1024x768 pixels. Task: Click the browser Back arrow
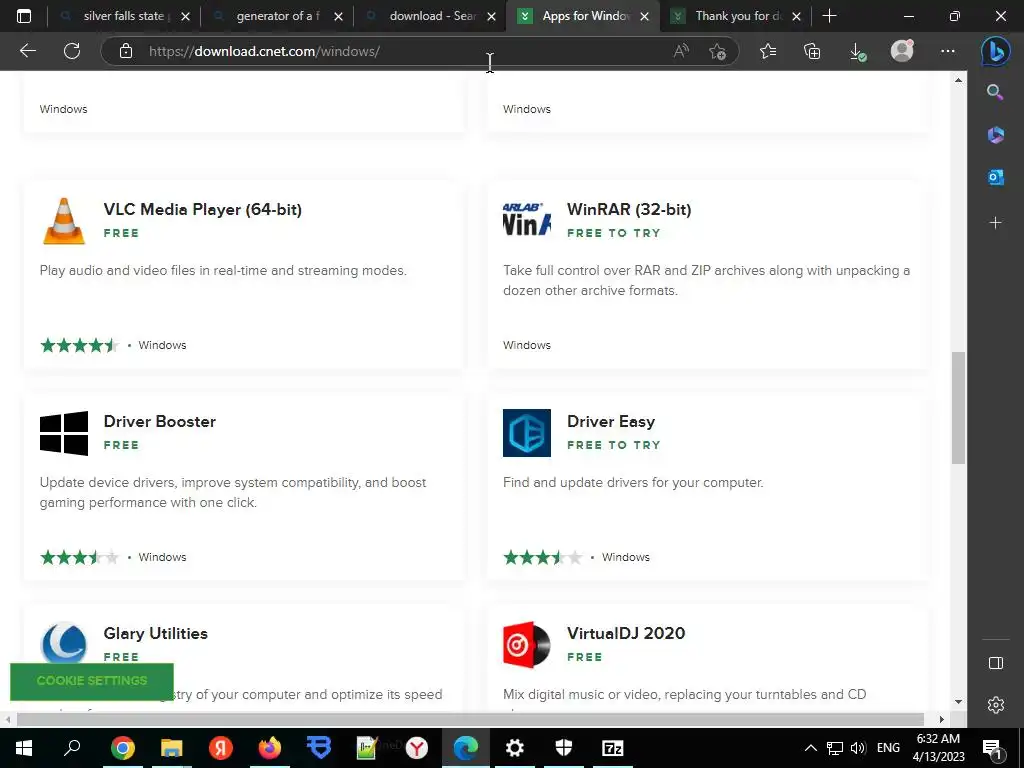tap(27, 51)
